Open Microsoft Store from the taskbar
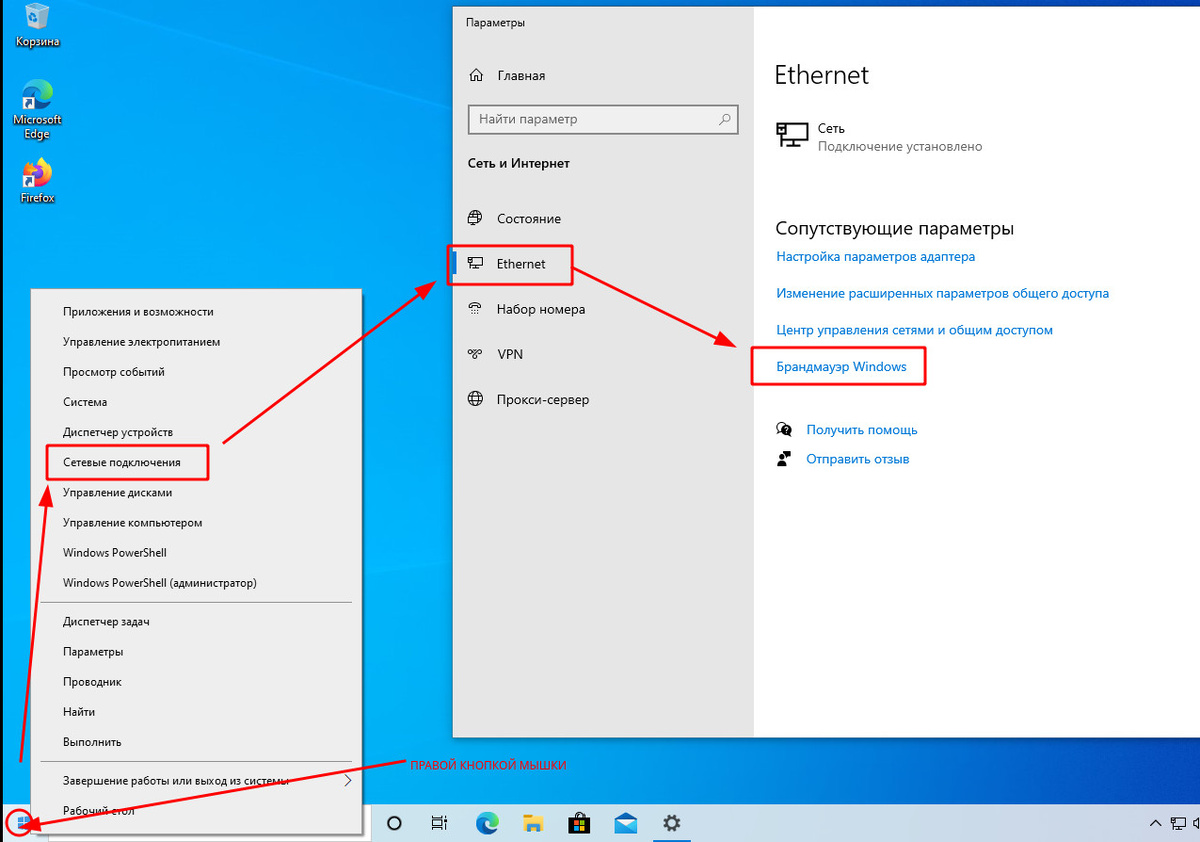This screenshot has height=842, width=1200. (x=579, y=824)
